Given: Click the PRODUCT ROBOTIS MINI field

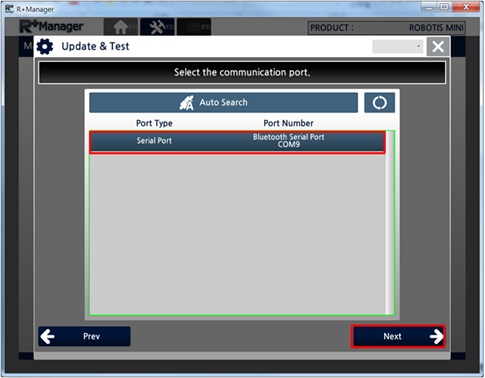Looking at the screenshot, I should tap(387, 28).
